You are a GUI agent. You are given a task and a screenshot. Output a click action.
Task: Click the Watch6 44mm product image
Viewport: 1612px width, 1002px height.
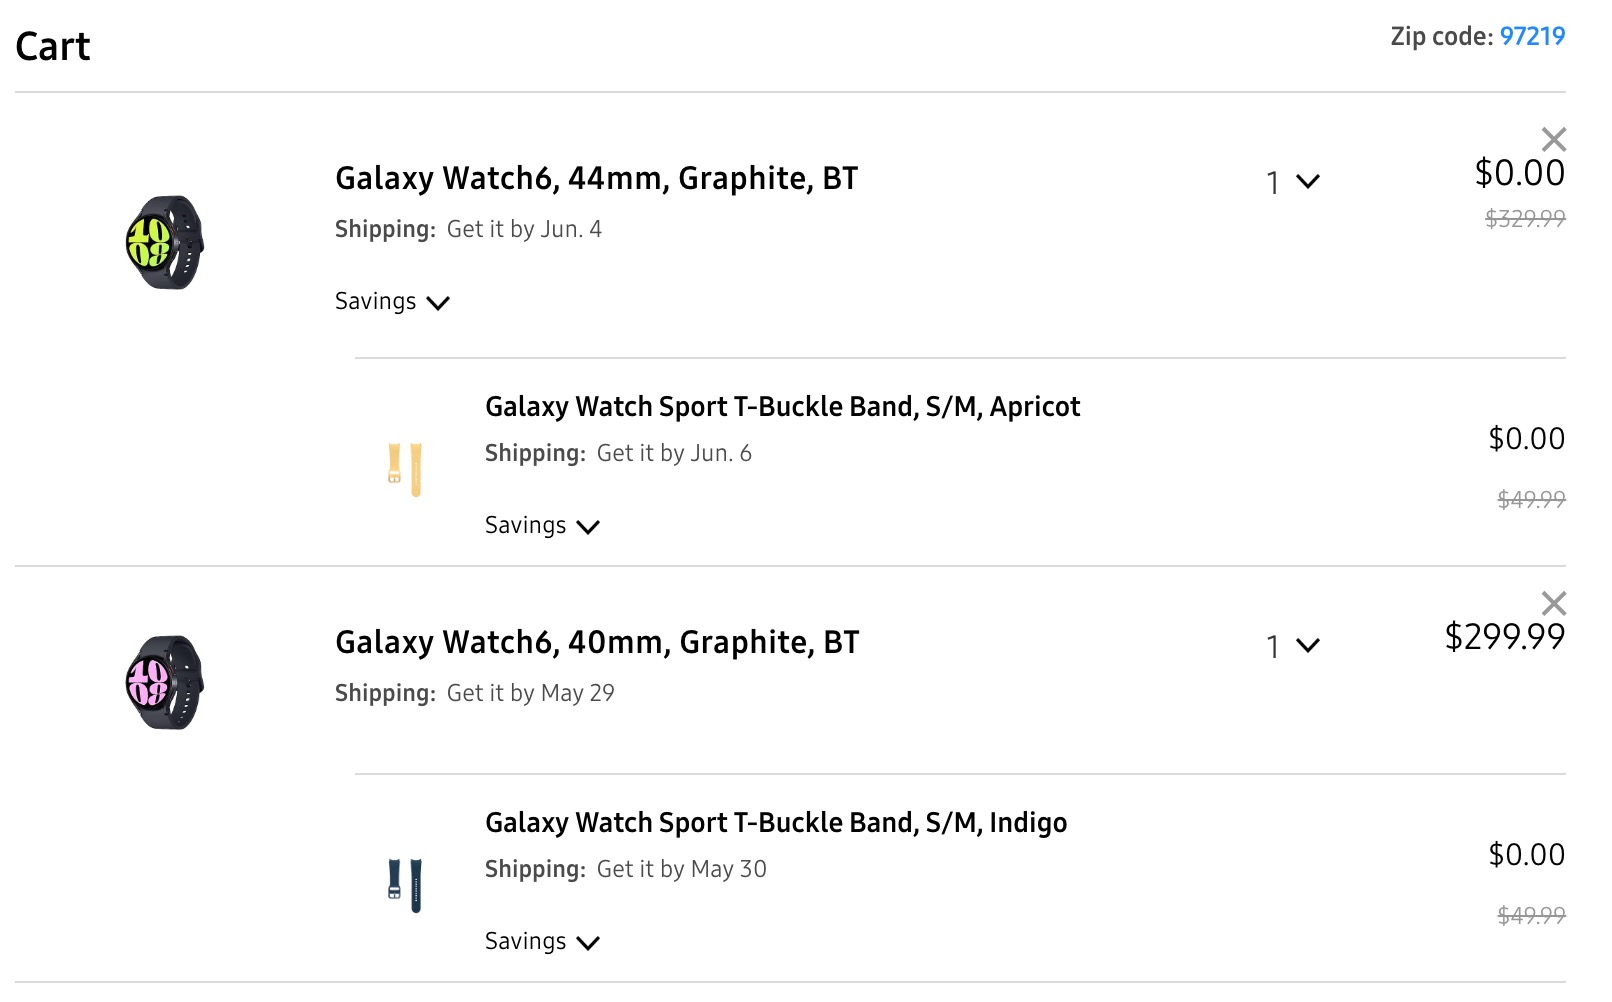click(165, 243)
